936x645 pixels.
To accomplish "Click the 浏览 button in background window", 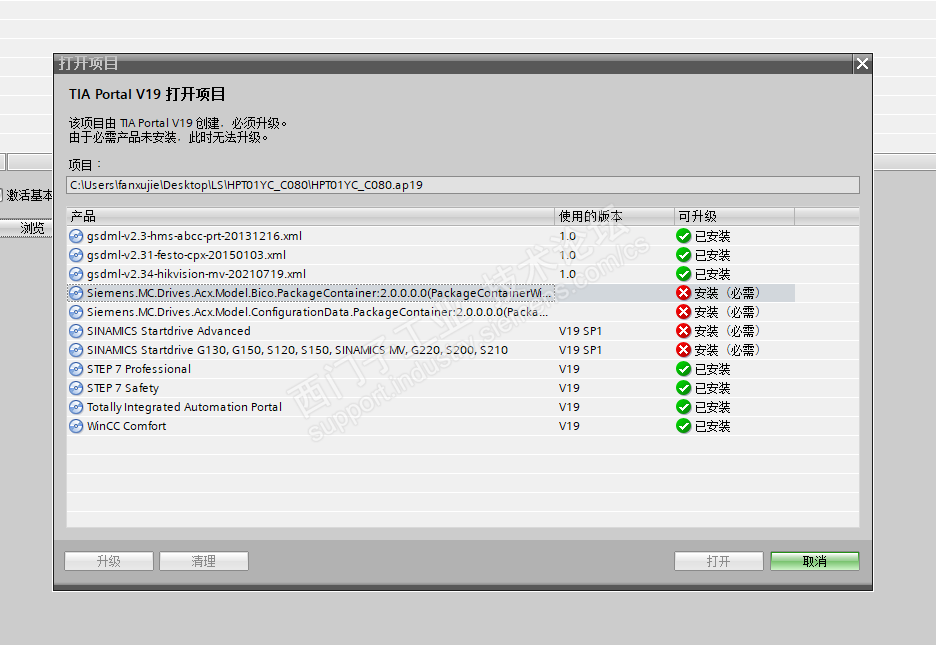I will tap(26, 228).
